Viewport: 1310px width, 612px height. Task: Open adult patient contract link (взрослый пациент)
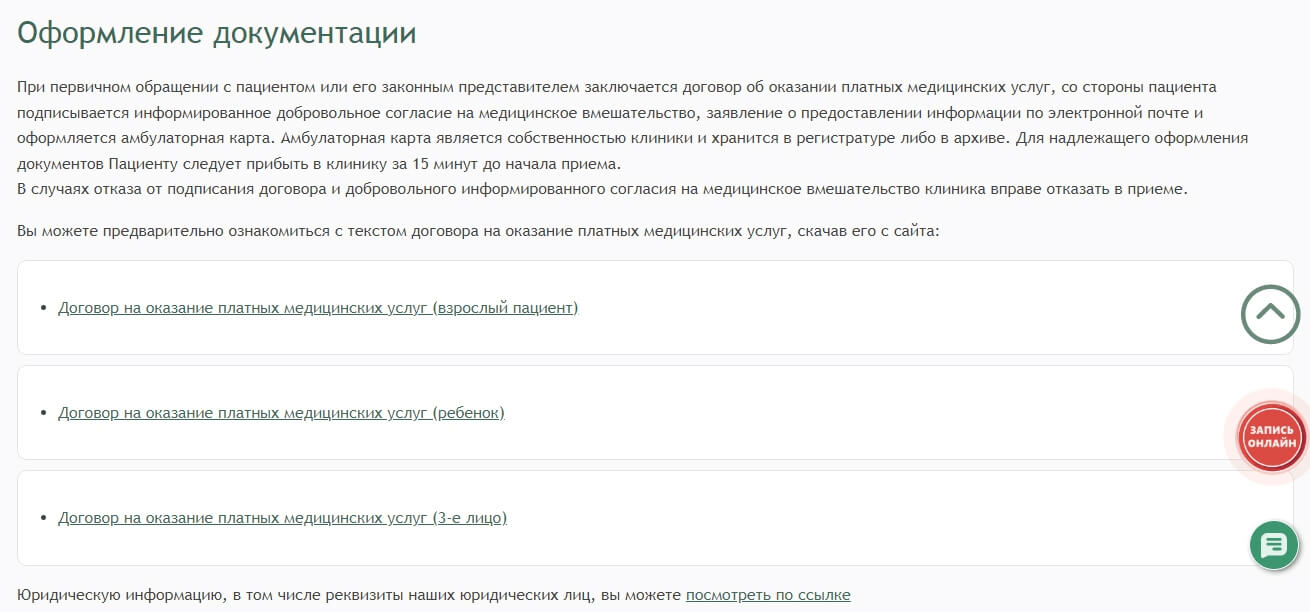click(318, 308)
